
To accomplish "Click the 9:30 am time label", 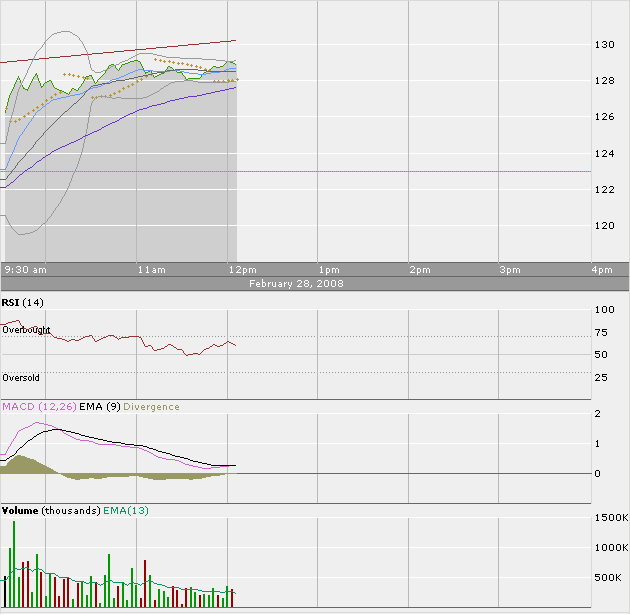I will [x=25, y=270].
